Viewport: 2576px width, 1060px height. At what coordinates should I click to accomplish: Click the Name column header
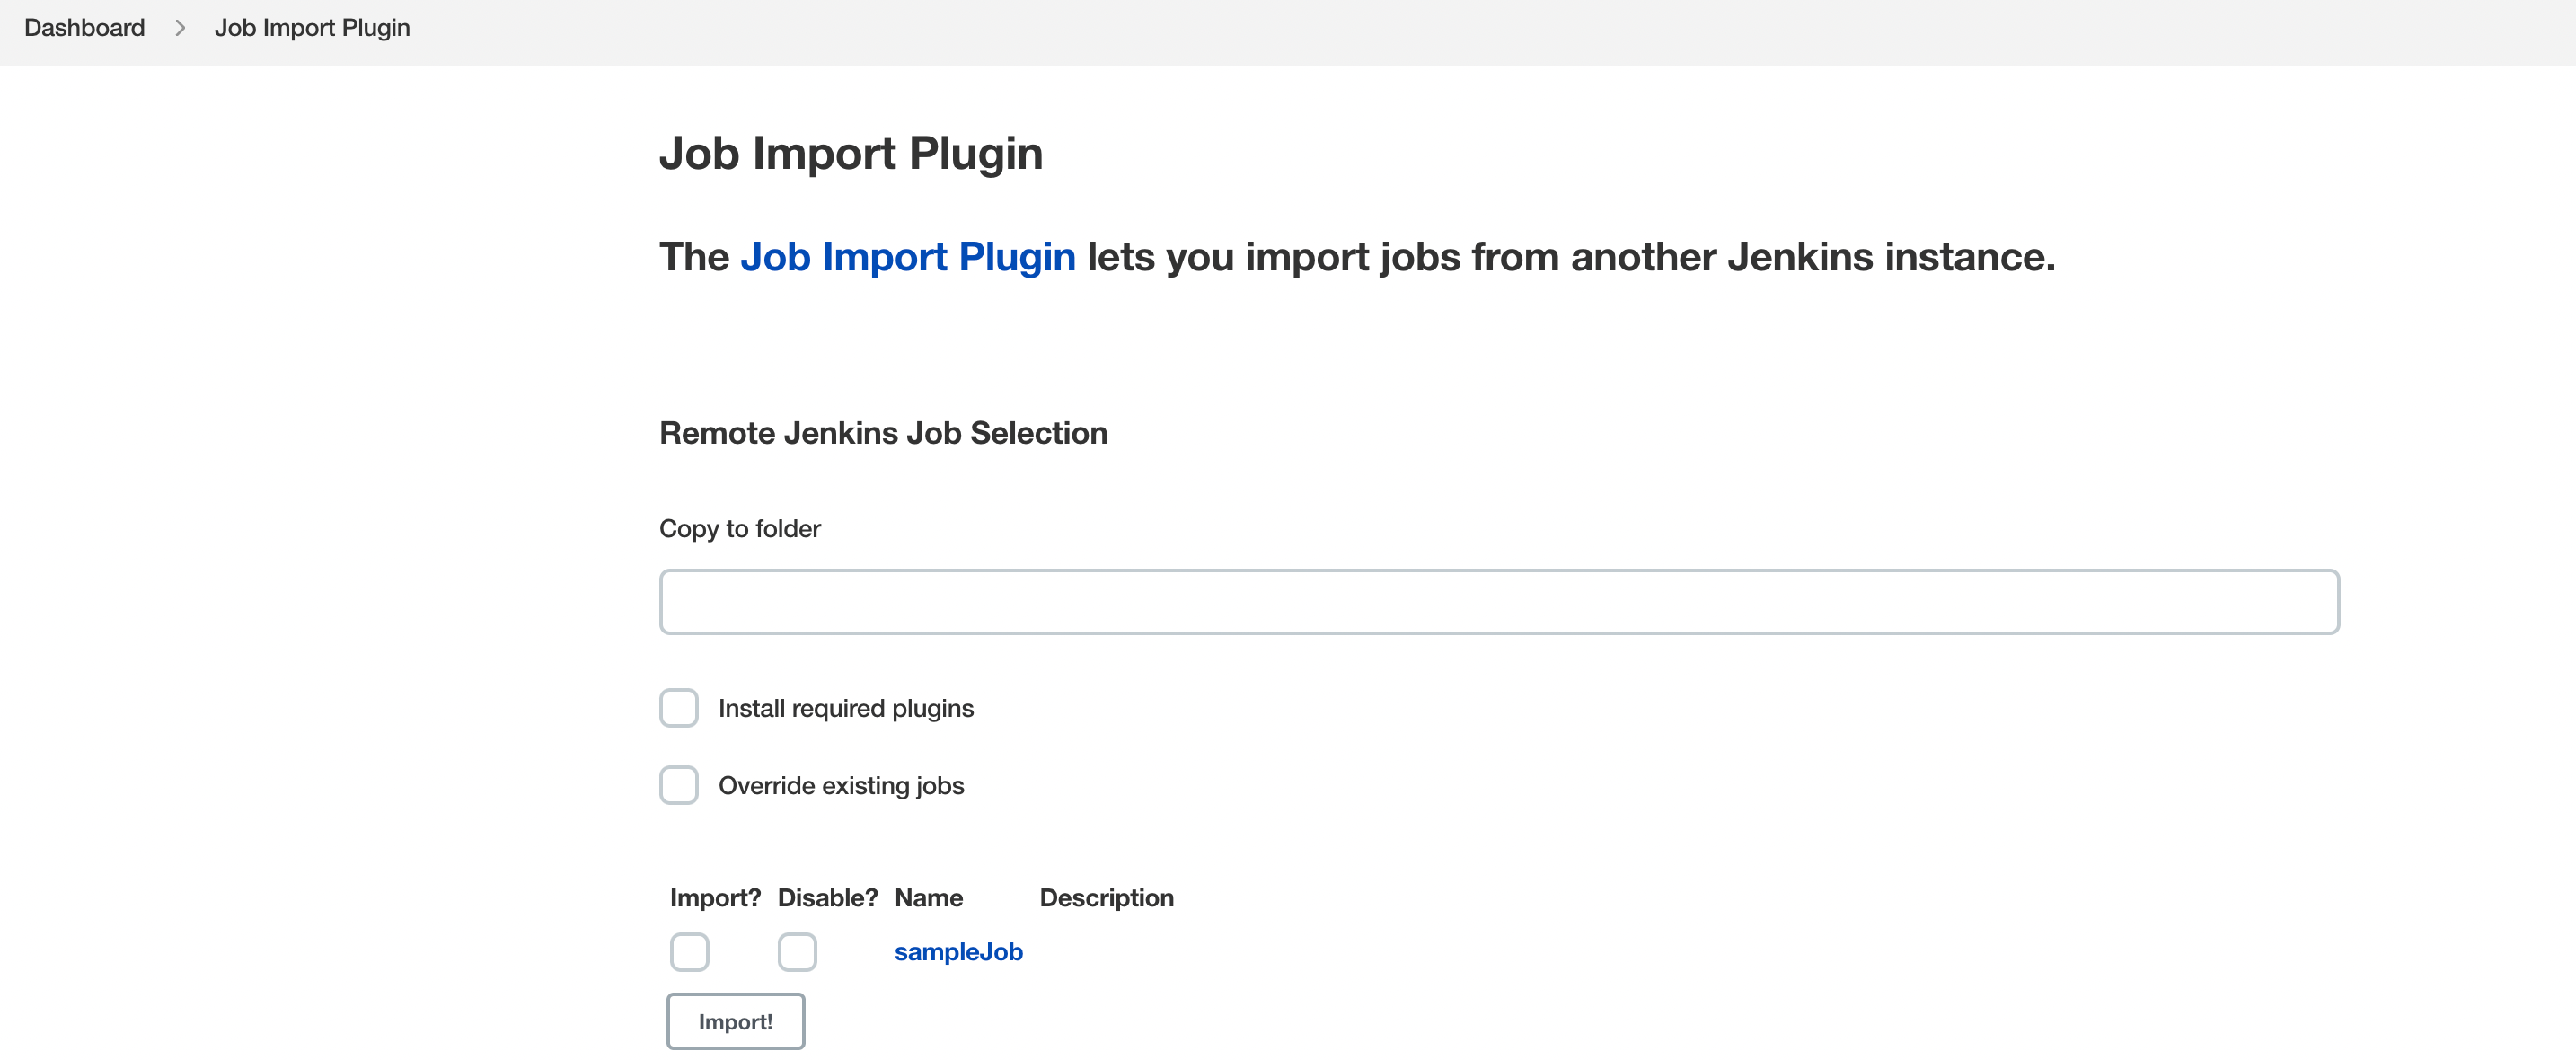[929, 897]
